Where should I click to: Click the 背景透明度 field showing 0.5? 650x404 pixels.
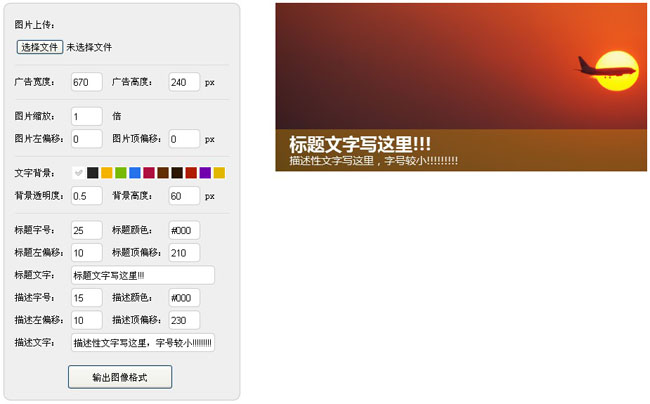coord(86,195)
